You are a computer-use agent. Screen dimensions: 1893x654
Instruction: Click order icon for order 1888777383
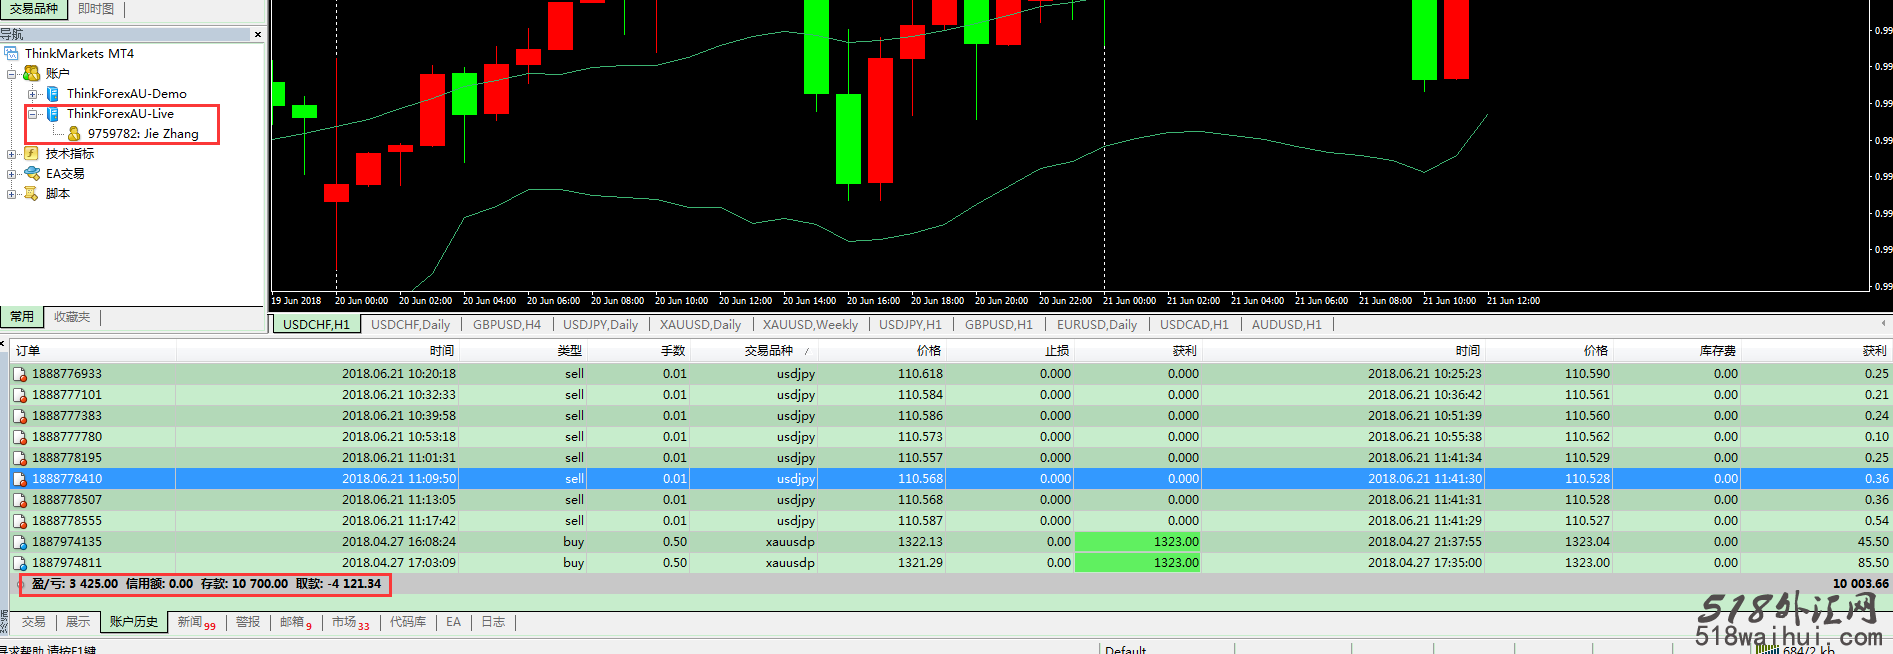coord(20,416)
